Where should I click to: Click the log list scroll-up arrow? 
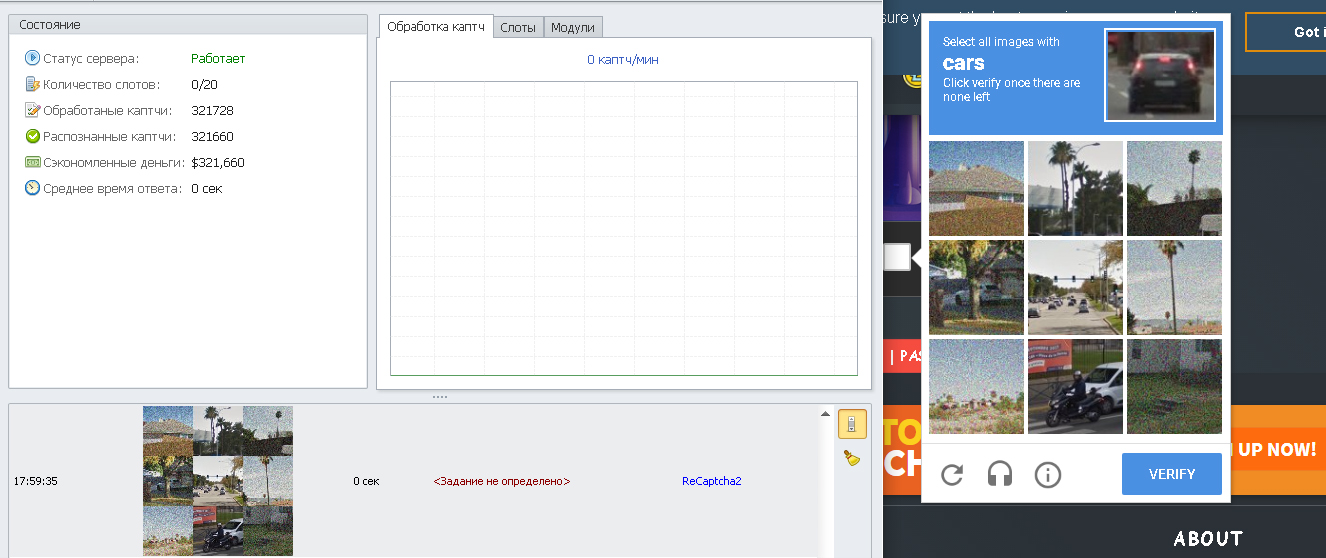tap(825, 413)
